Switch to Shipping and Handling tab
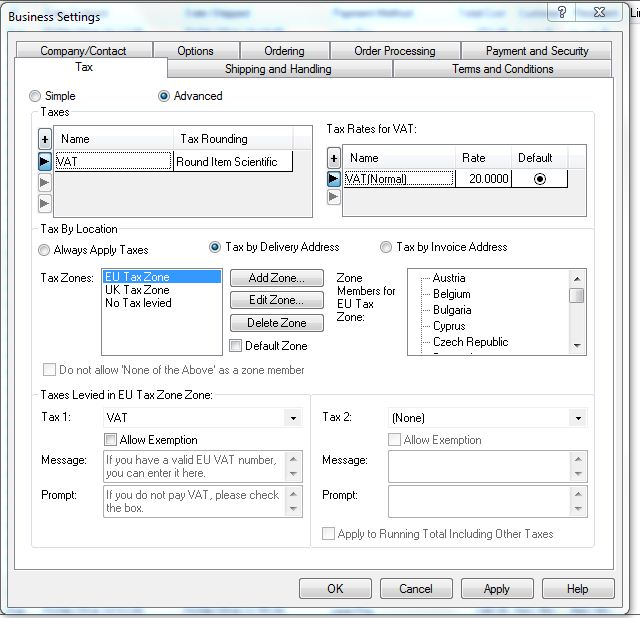Screen dimensions: 640x618 tap(279, 69)
